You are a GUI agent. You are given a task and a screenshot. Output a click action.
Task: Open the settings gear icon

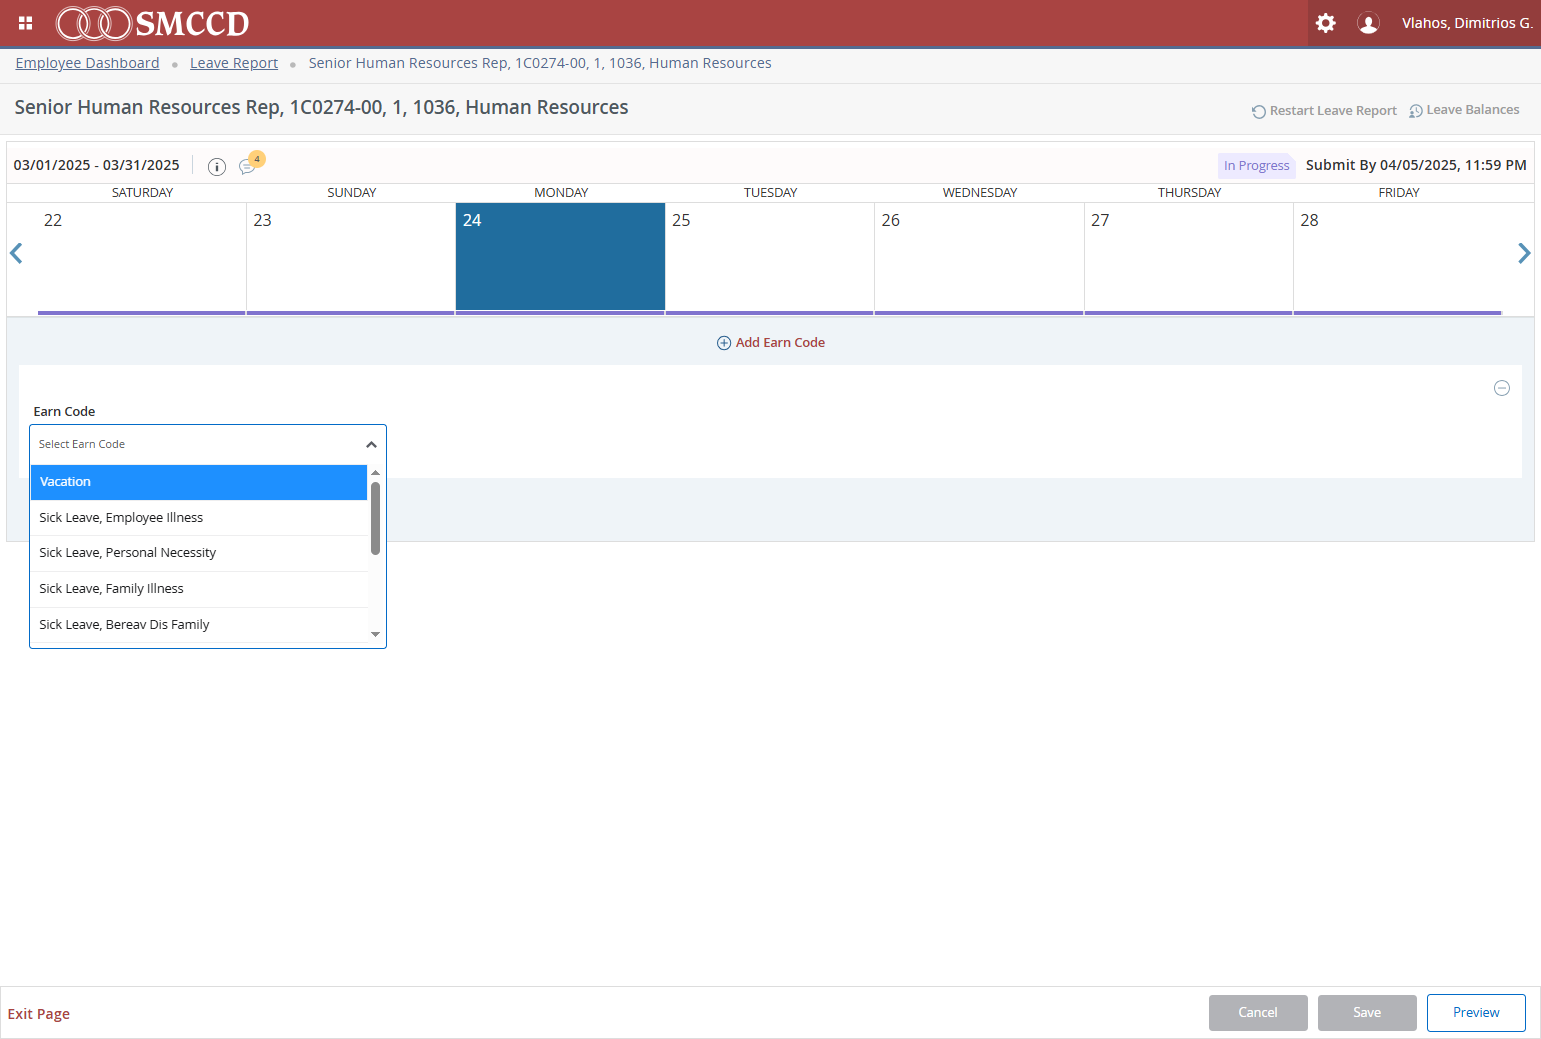(1326, 23)
